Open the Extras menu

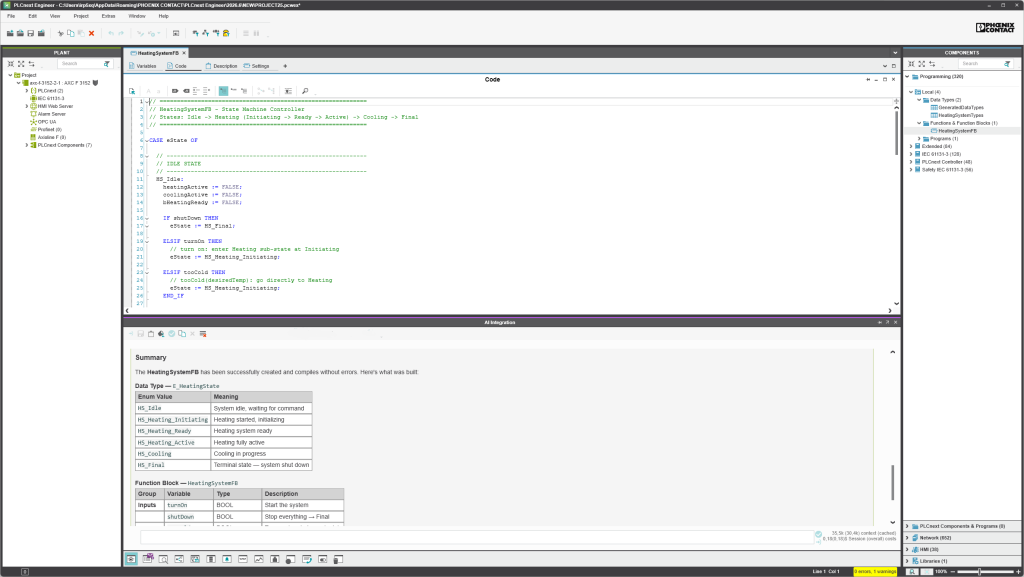coord(108,16)
